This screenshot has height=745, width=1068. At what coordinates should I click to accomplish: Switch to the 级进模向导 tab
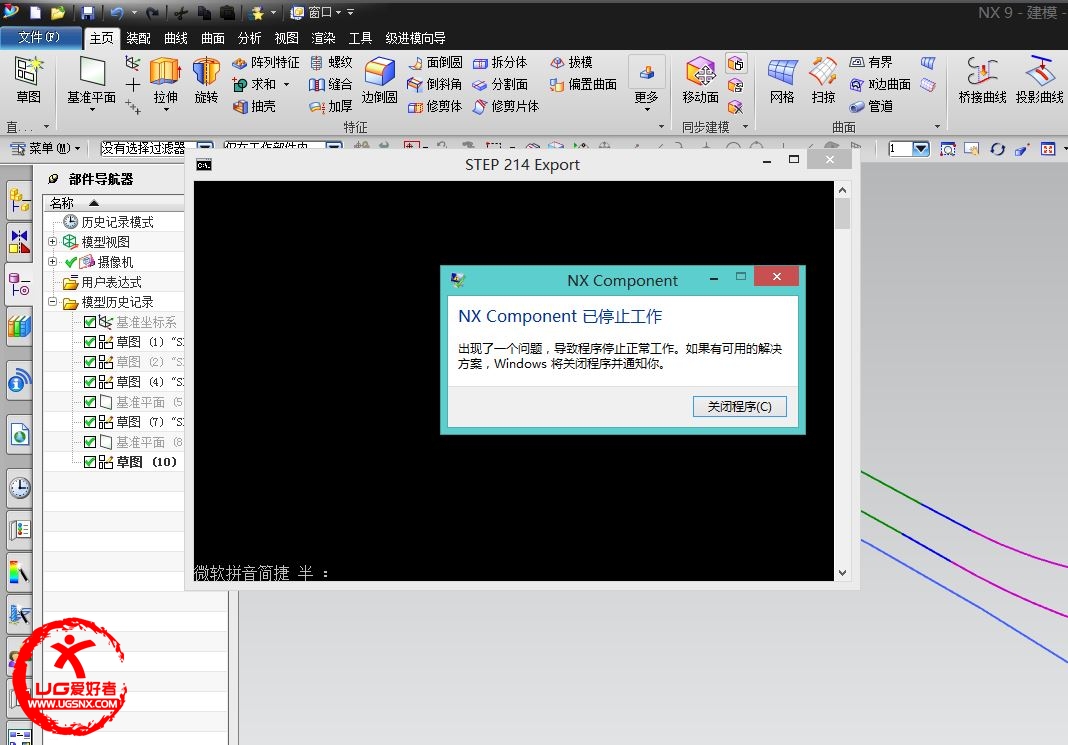point(415,38)
